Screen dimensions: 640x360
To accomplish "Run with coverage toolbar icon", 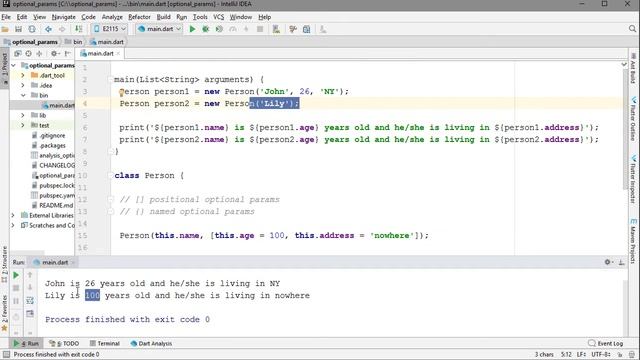I will coord(219,29).
